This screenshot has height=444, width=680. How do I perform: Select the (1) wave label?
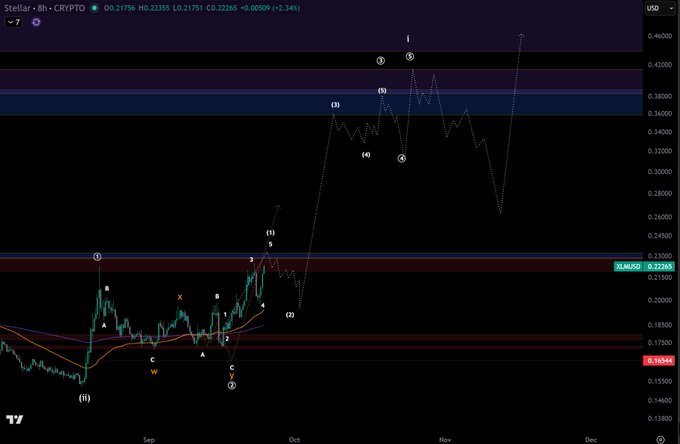[x=270, y=233]
